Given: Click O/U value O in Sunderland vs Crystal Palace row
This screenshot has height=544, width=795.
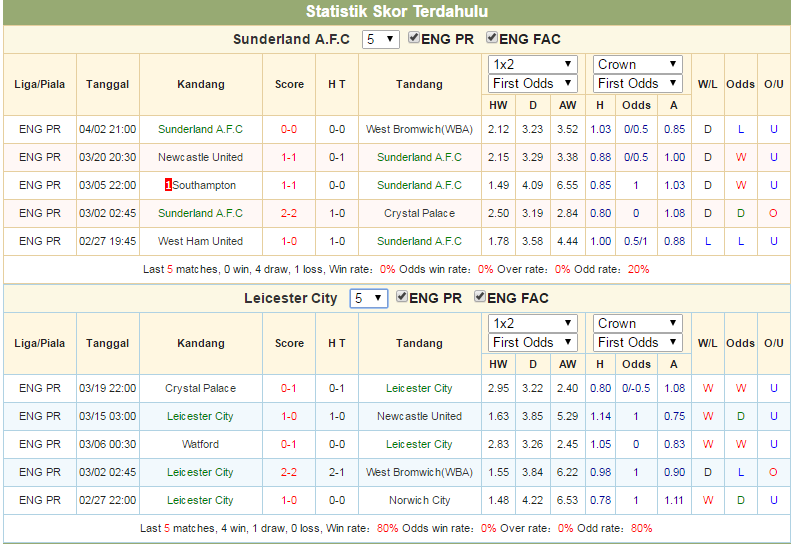Looking at the screenshot, I should pos(773,213).
